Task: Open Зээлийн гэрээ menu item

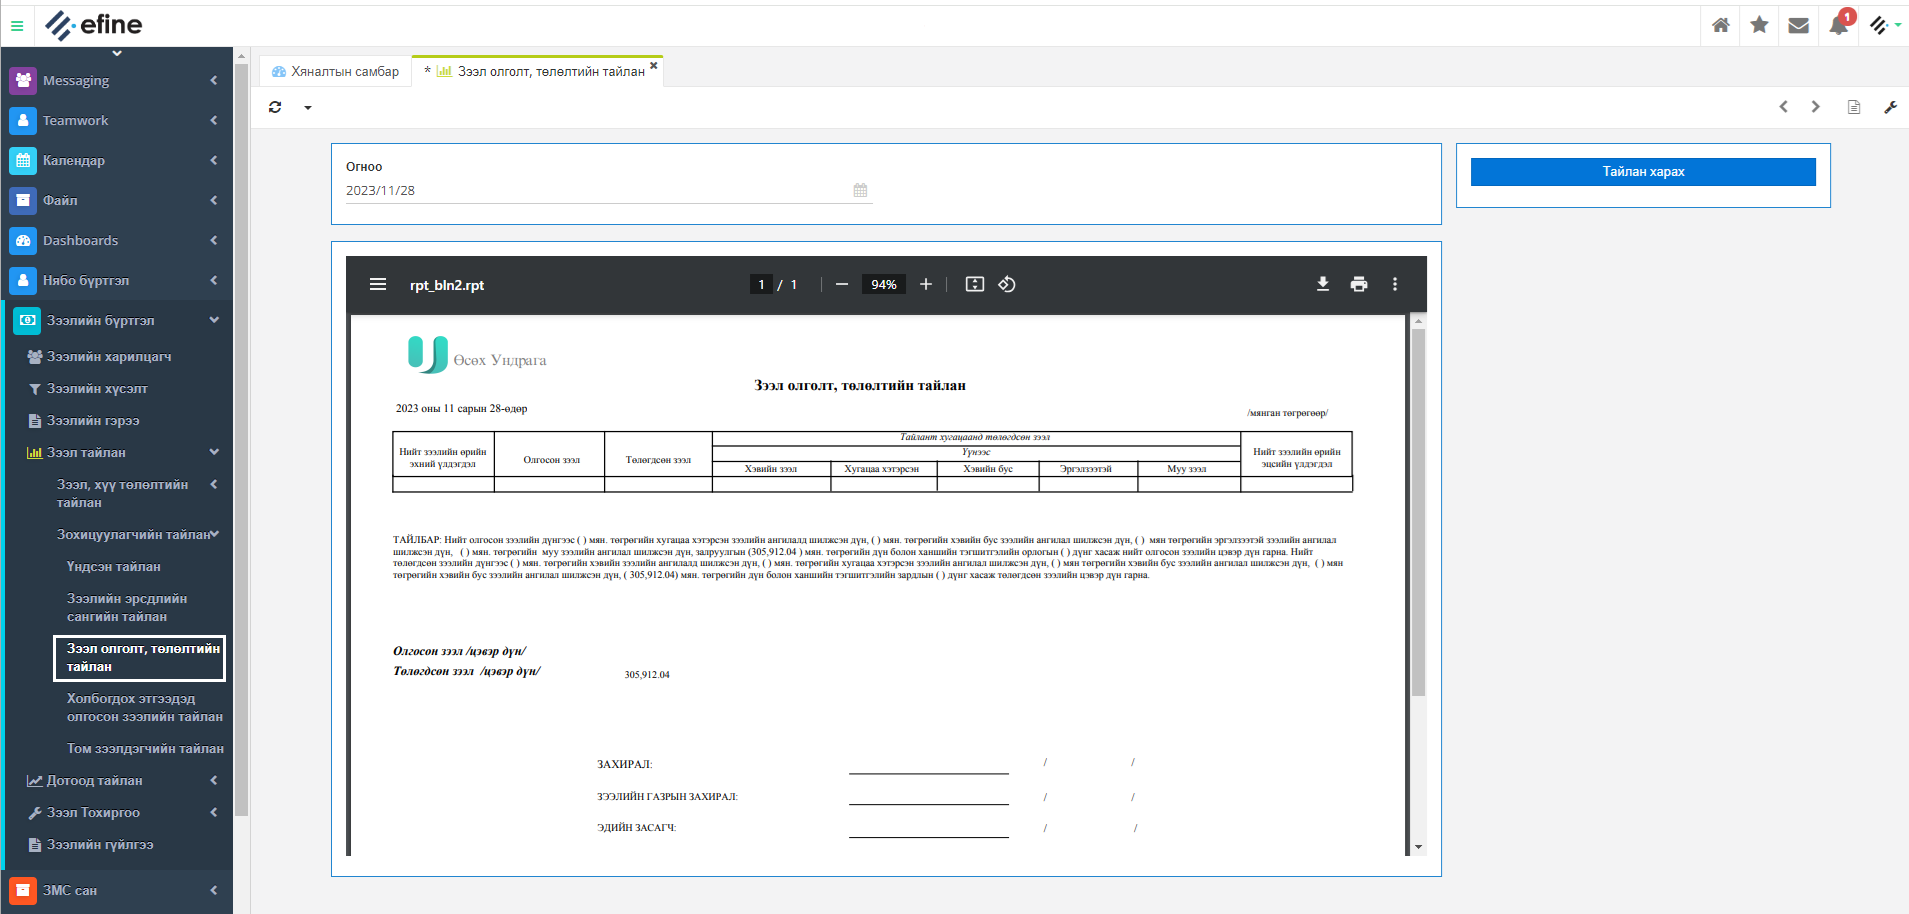Action: pos(93,420)
